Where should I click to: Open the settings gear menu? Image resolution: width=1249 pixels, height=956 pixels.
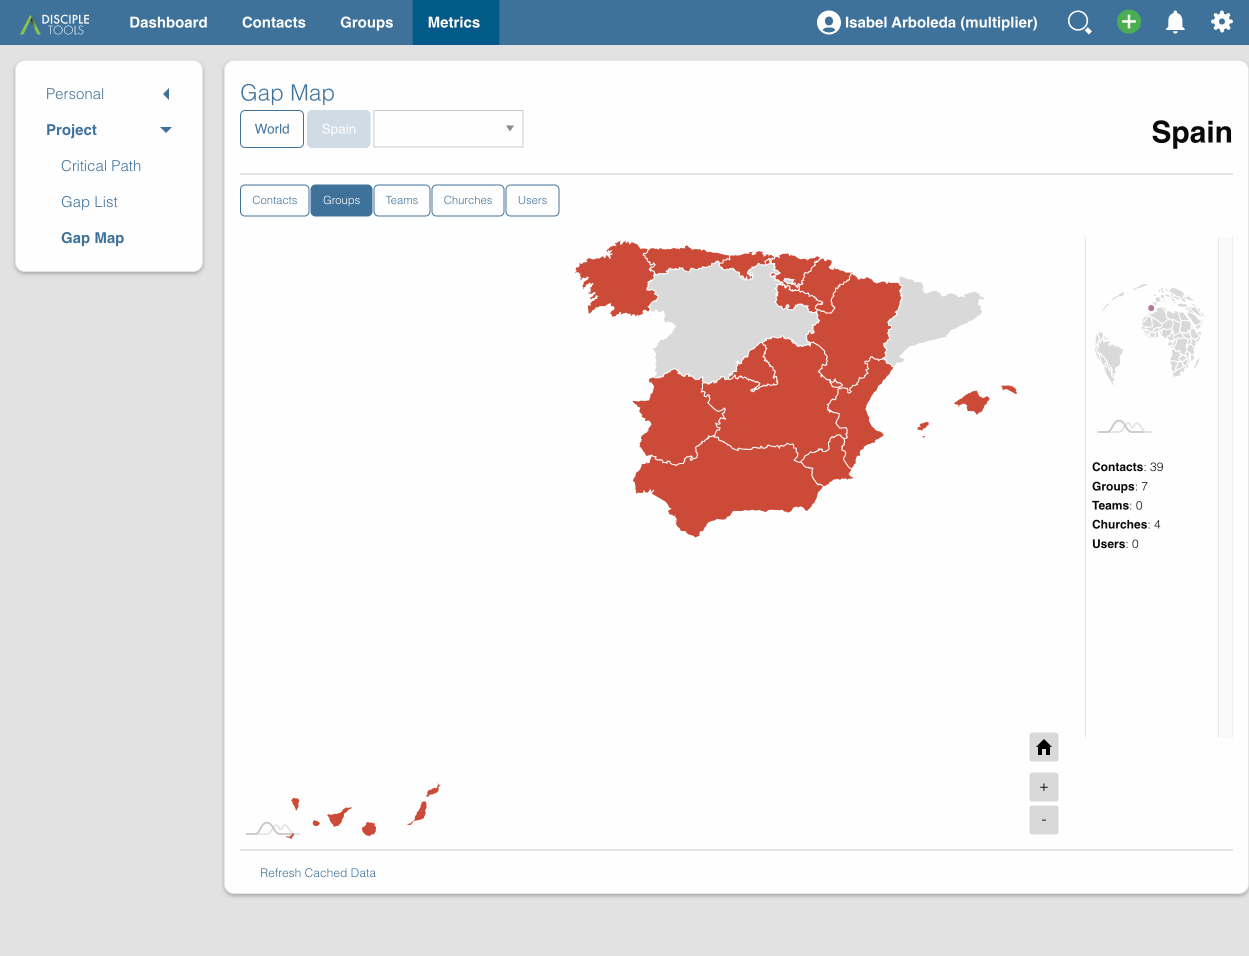(1222, 21)
